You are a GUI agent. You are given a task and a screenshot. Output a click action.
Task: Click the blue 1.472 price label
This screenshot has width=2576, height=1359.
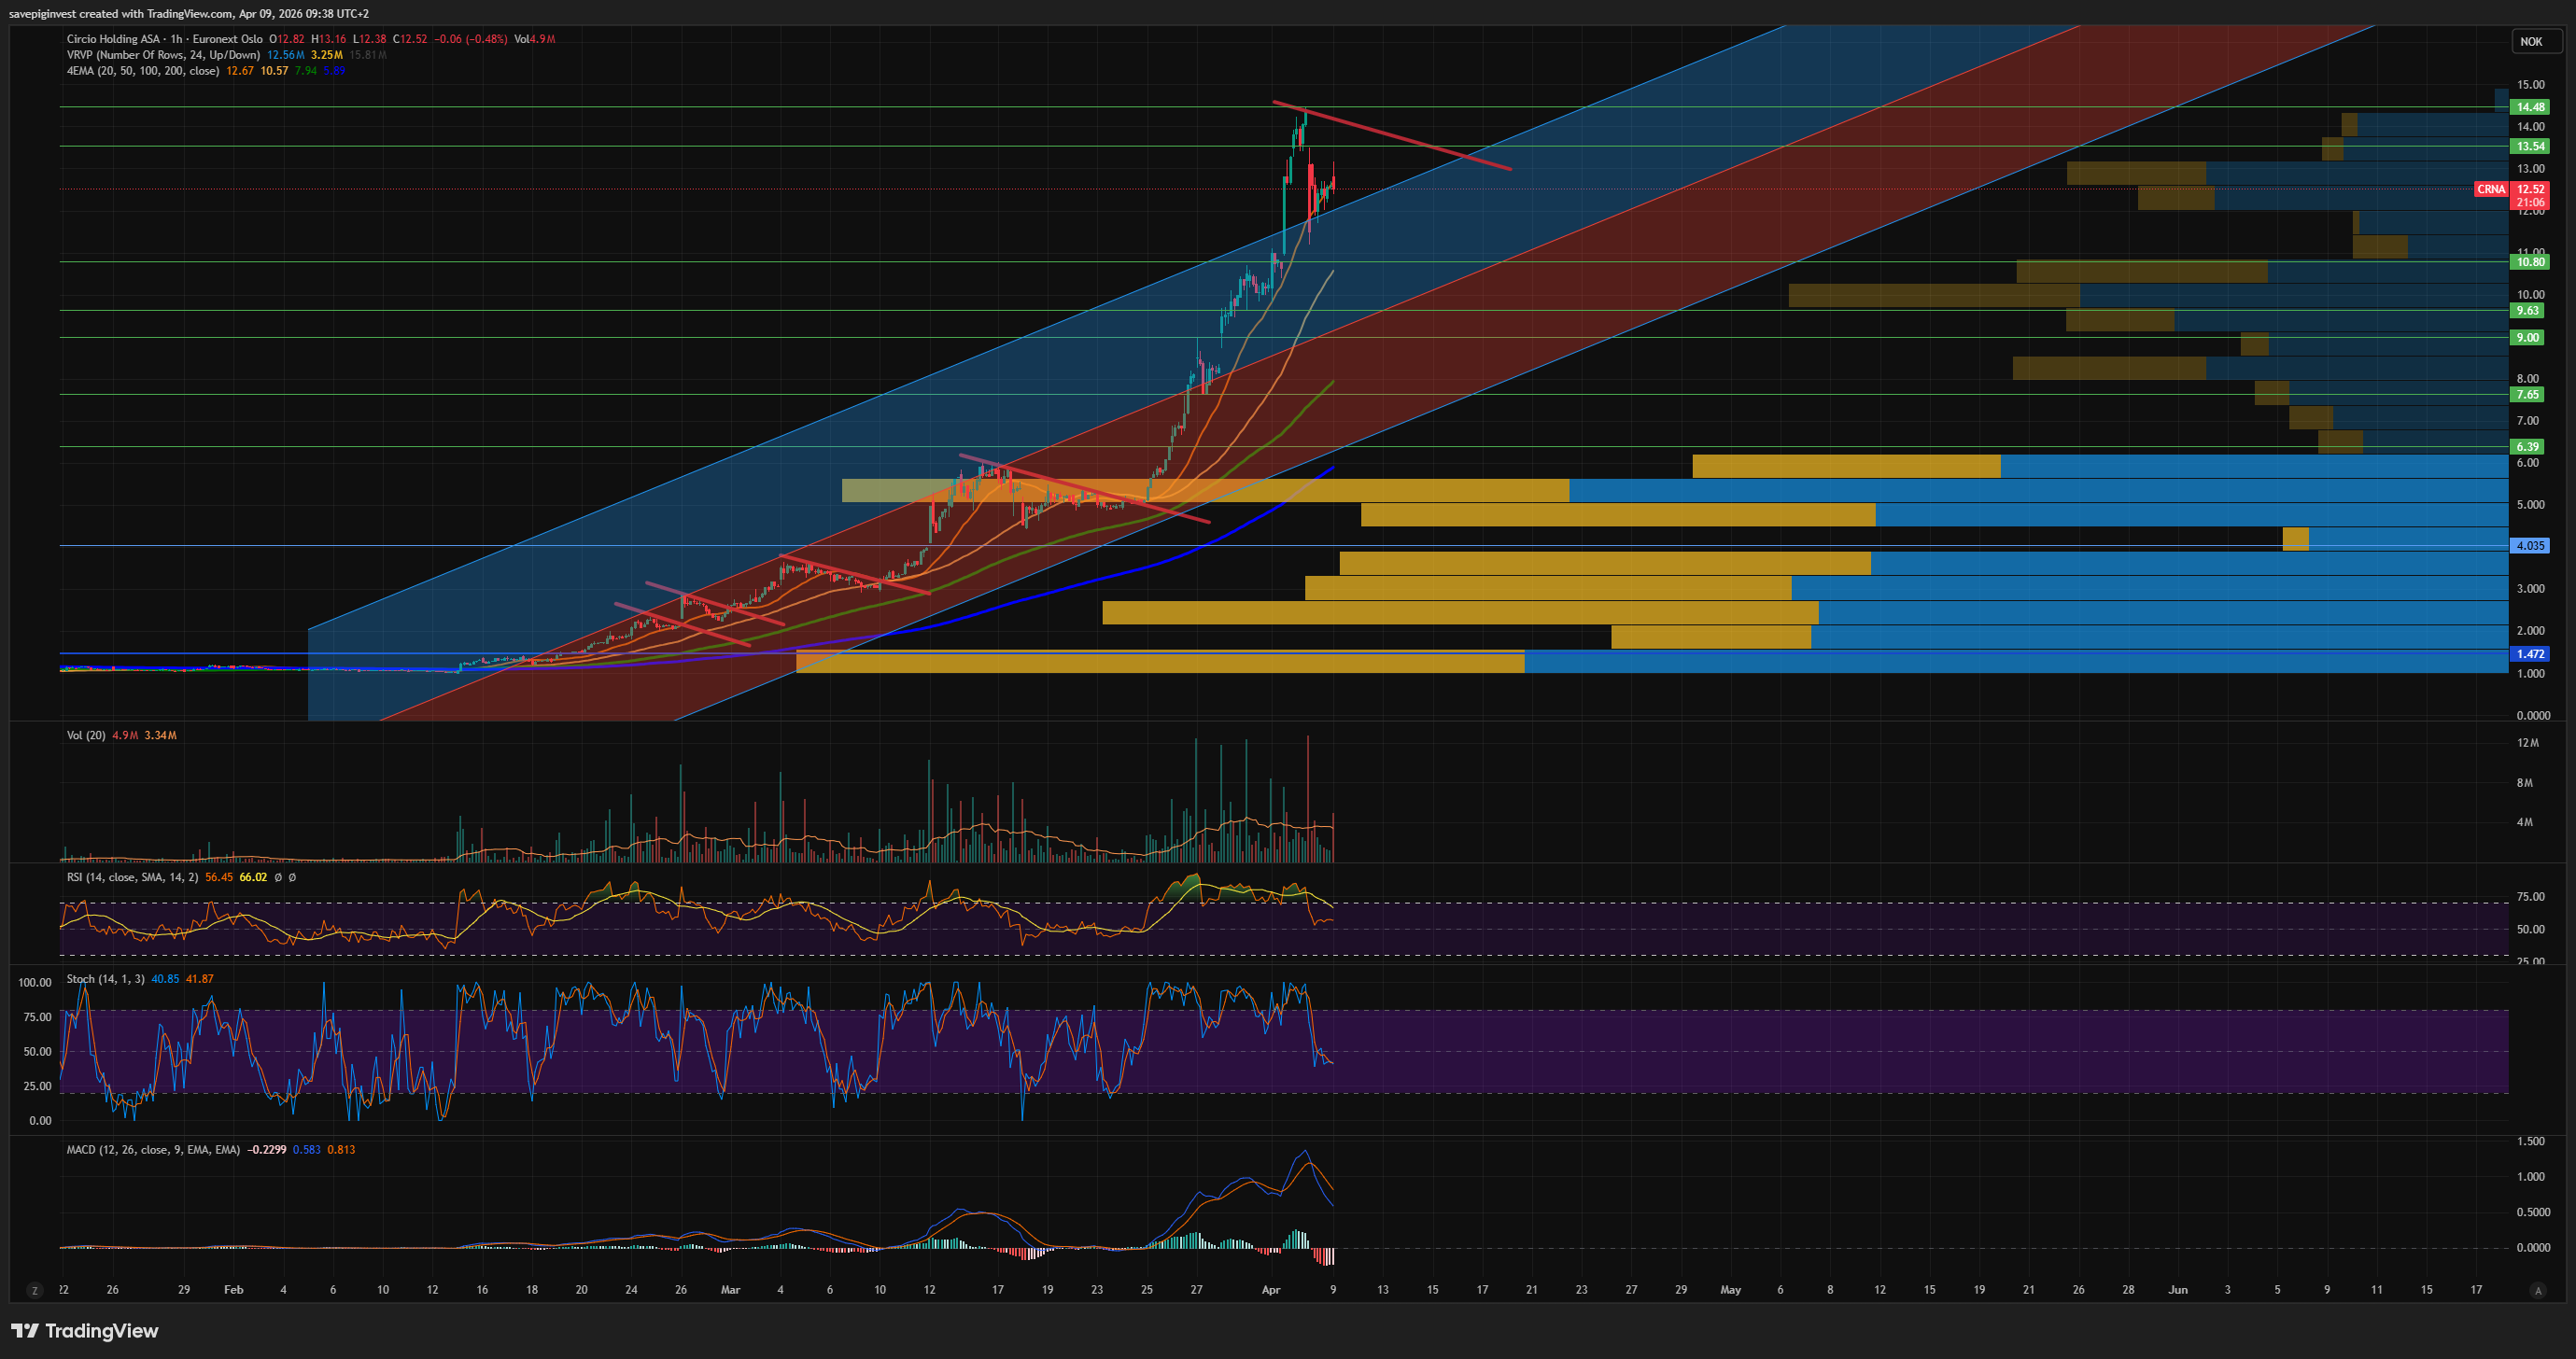(2530, 654)
